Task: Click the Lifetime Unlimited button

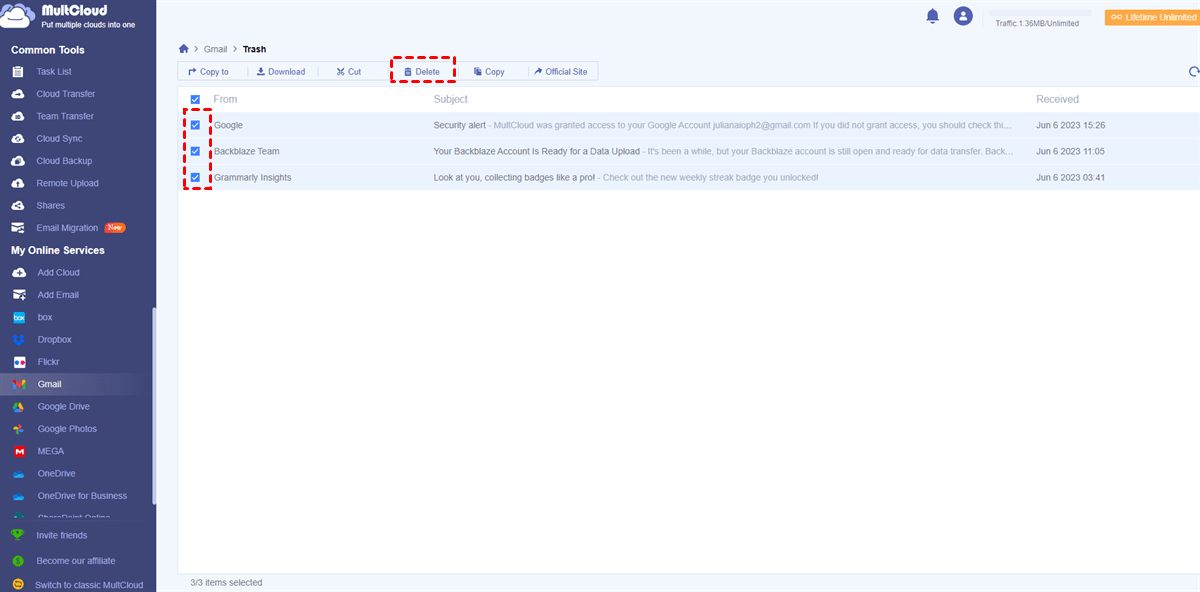Action: click(x=1151, y=17)
